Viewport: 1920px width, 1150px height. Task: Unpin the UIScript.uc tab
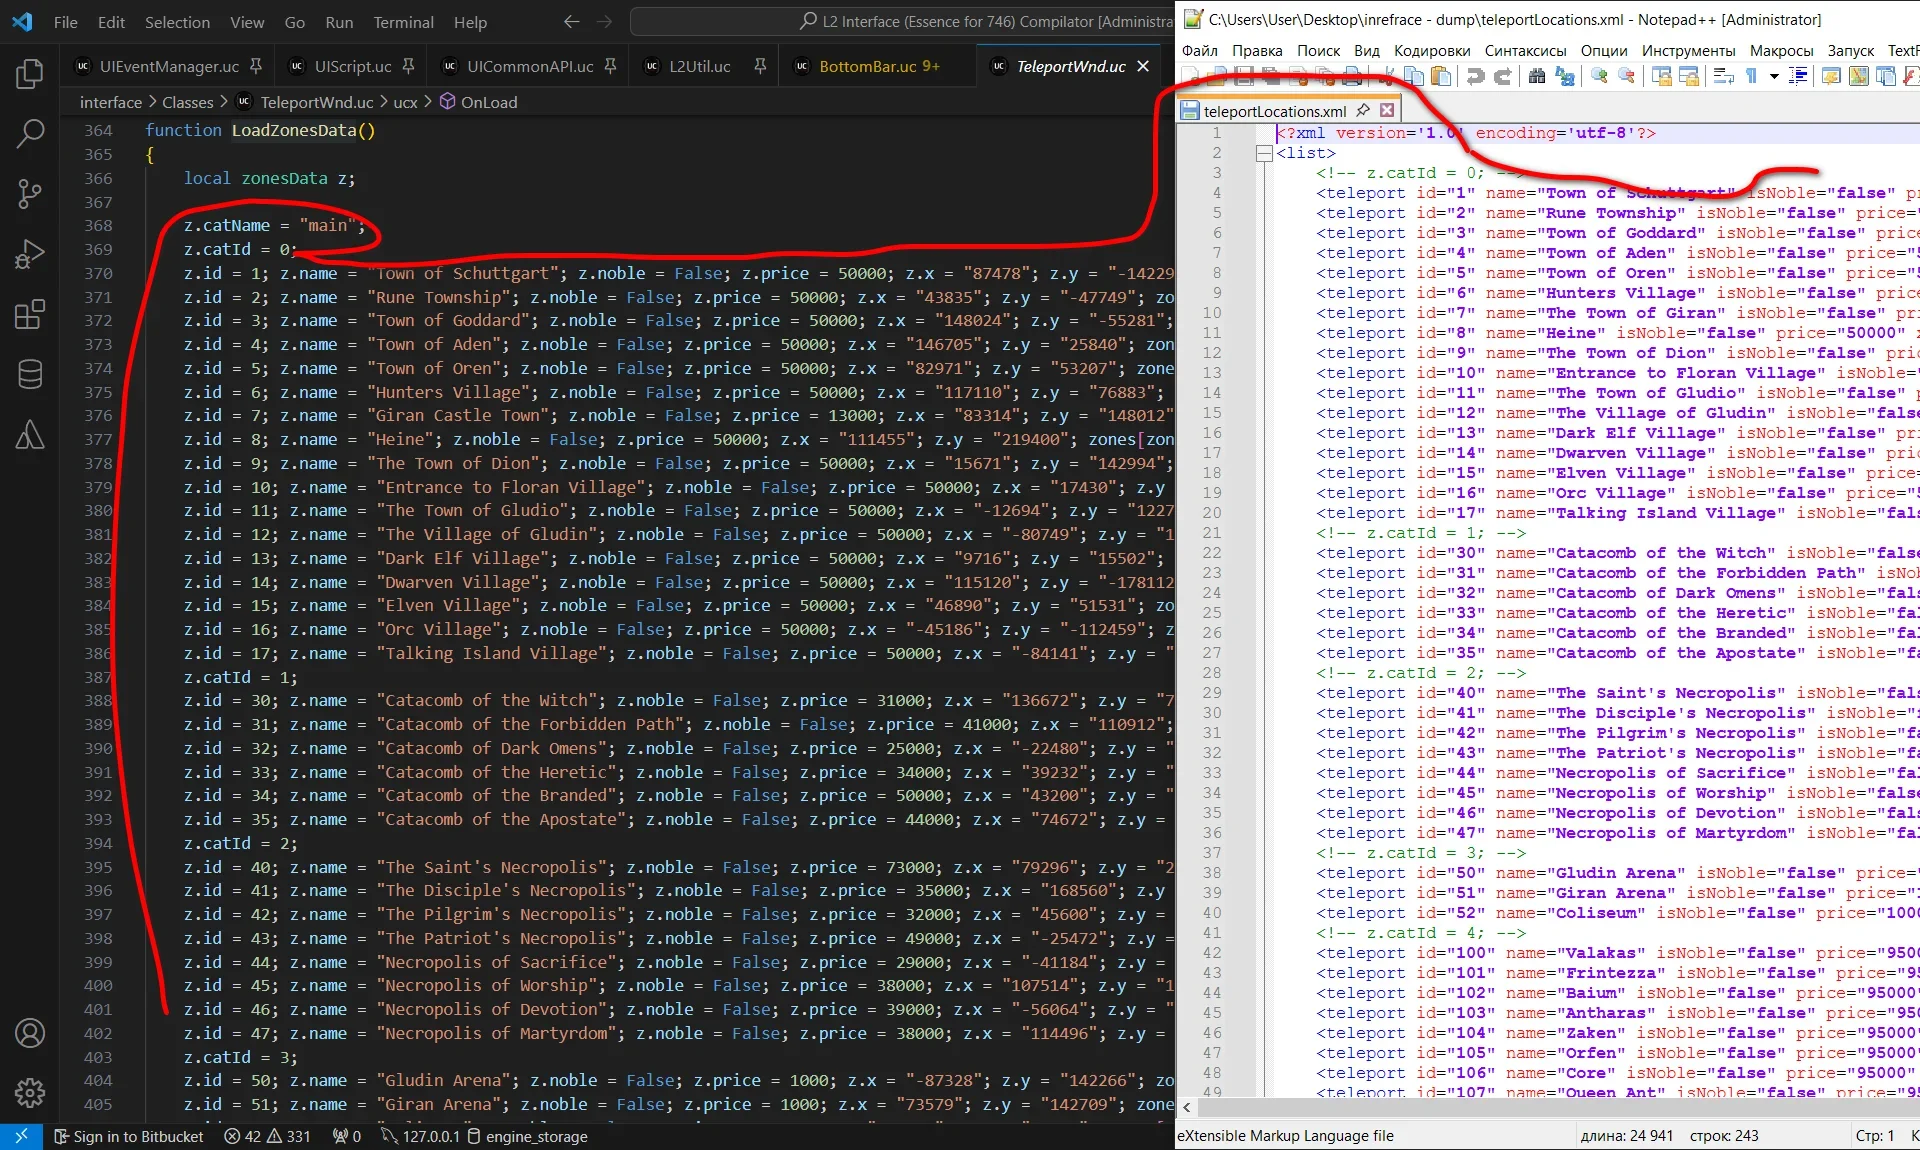408,66
